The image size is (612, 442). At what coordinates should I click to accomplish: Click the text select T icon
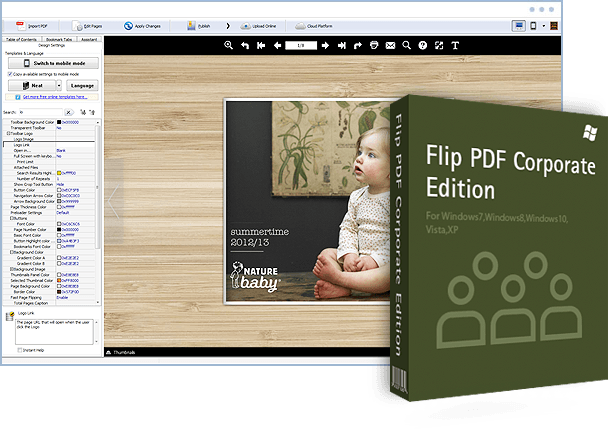pos(456,45)
